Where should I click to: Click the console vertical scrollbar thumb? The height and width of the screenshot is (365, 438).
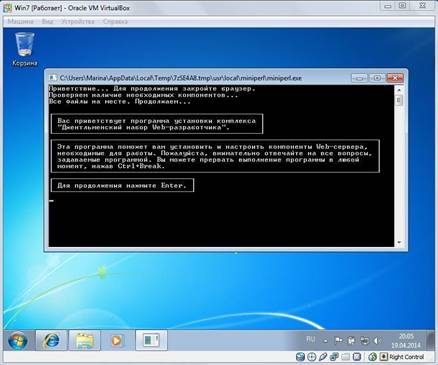(x=399, y=100)
